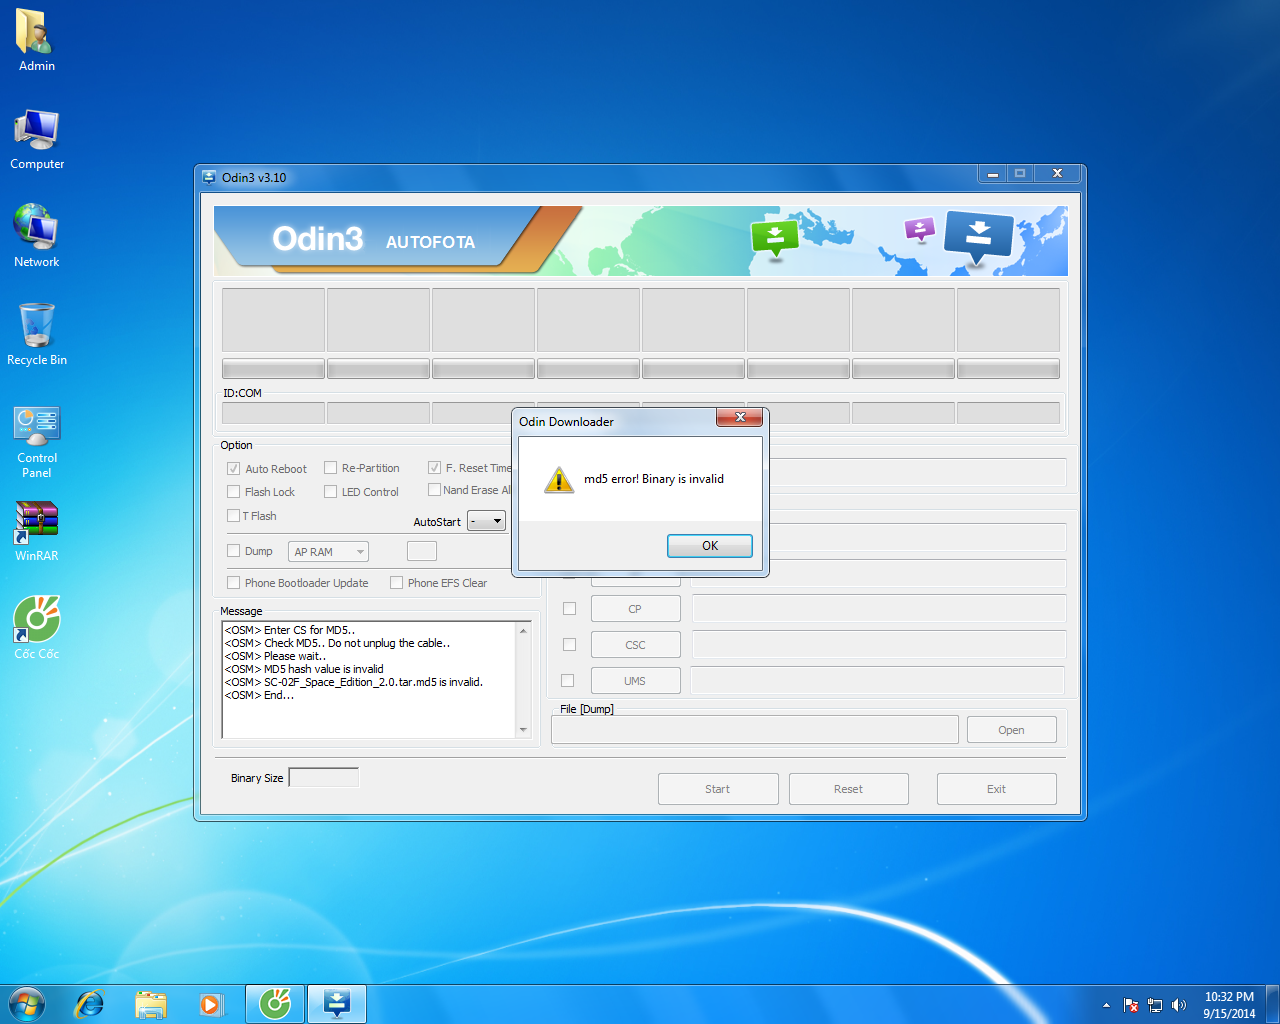Open the AutoStart dropdown
The image size is (1280, 1024).
487,521
